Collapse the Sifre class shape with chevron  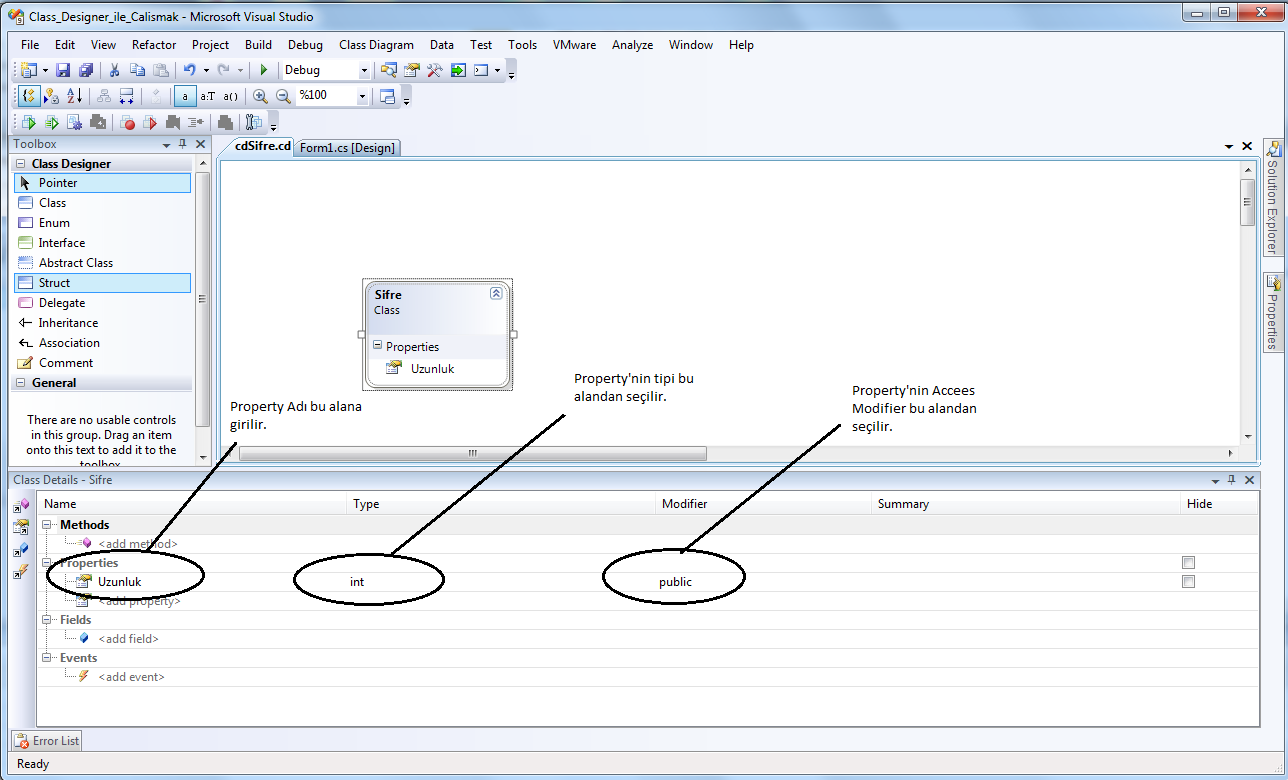496,293
